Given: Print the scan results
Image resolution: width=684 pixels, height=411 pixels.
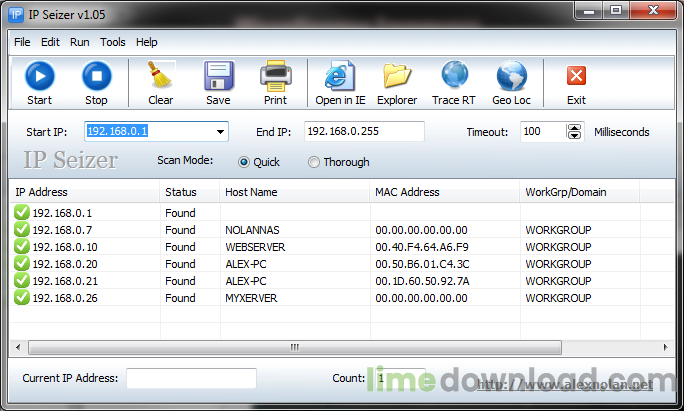Looking at the screenshot, I should click(275, 83).
